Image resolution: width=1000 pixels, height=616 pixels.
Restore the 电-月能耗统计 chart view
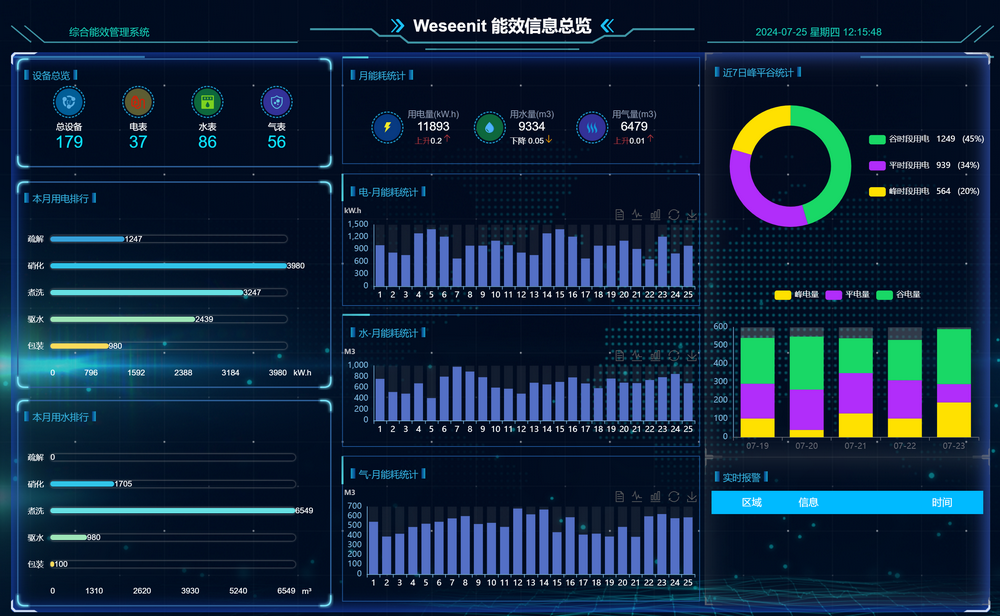[x=674, y=215]
